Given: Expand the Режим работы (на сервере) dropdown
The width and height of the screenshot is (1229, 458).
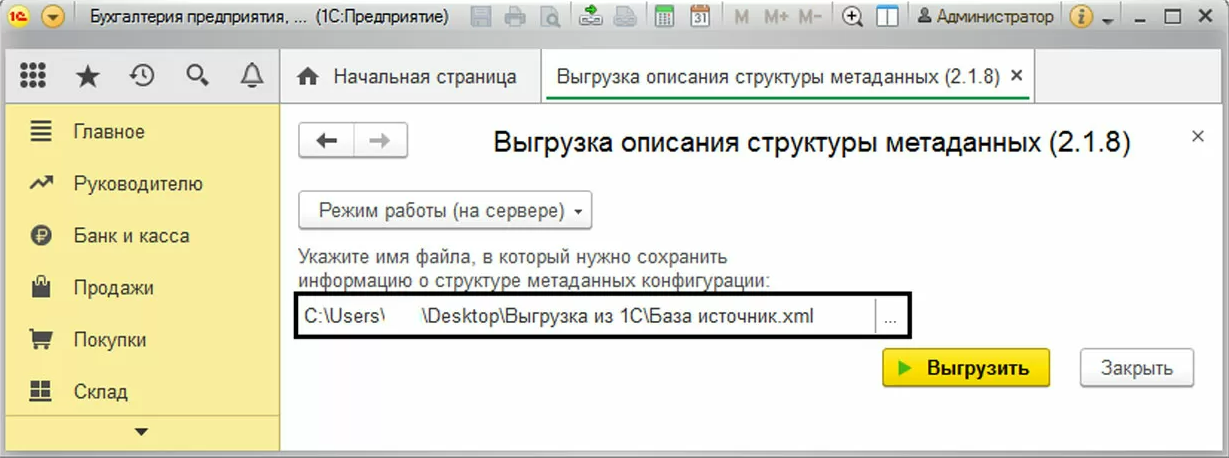Looking at the screenshot, I should coord(446,211).
